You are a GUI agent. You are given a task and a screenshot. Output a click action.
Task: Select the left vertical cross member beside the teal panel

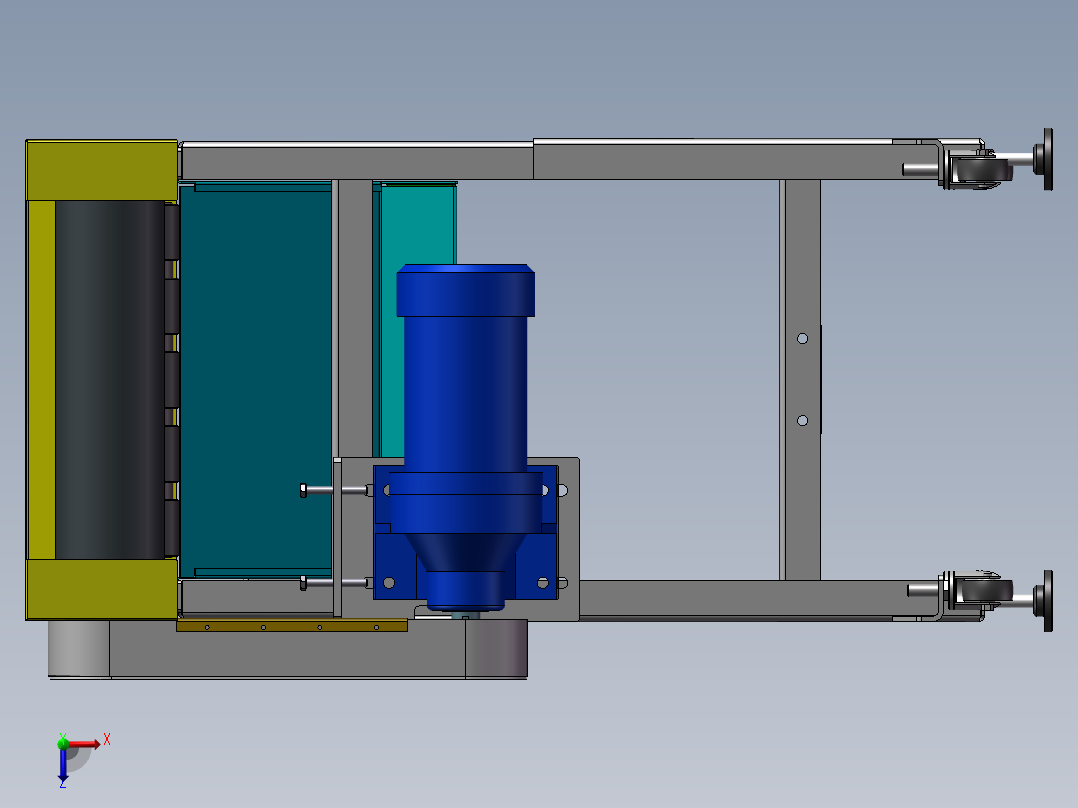click(353, 318)
